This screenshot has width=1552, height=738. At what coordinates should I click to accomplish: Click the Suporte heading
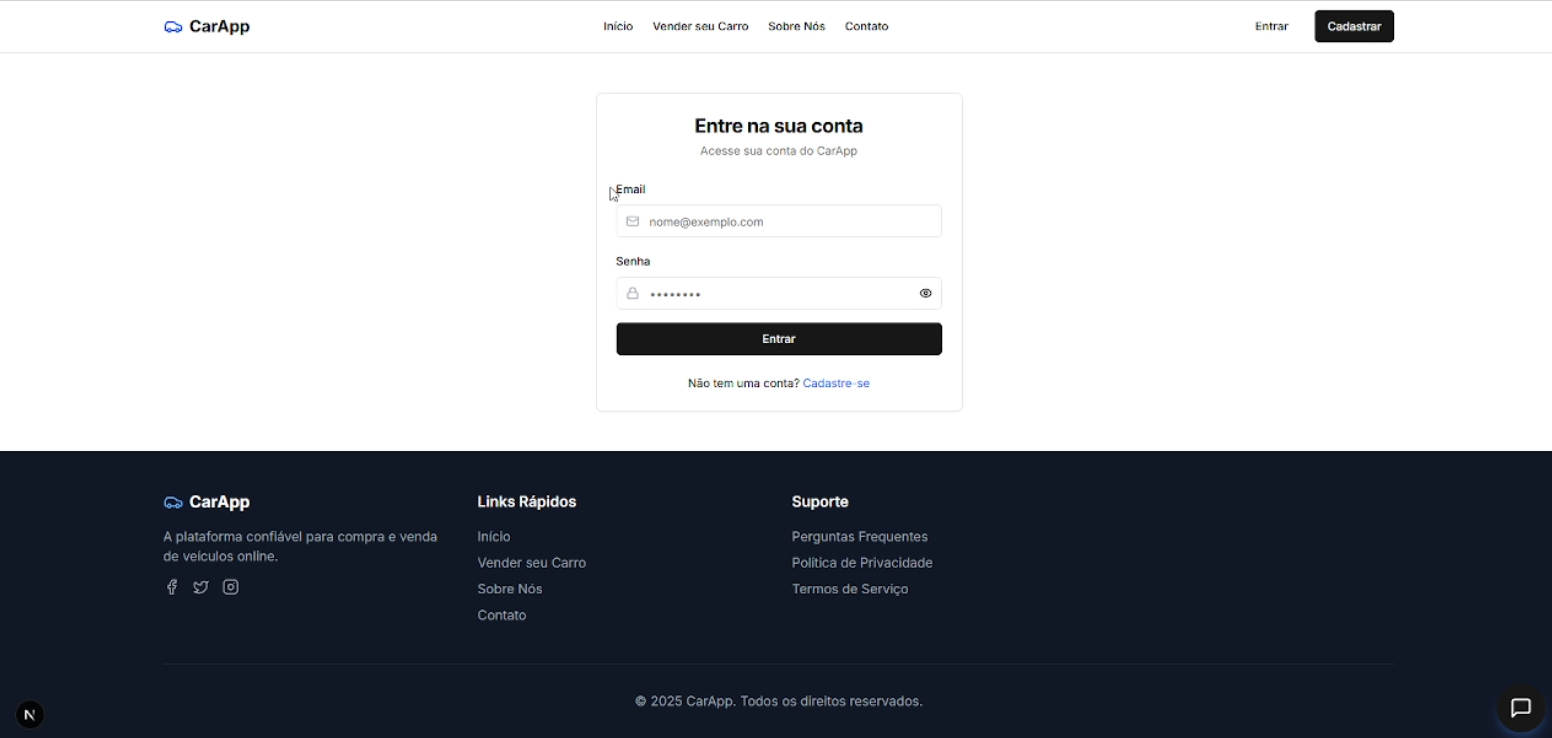[820, 502]
